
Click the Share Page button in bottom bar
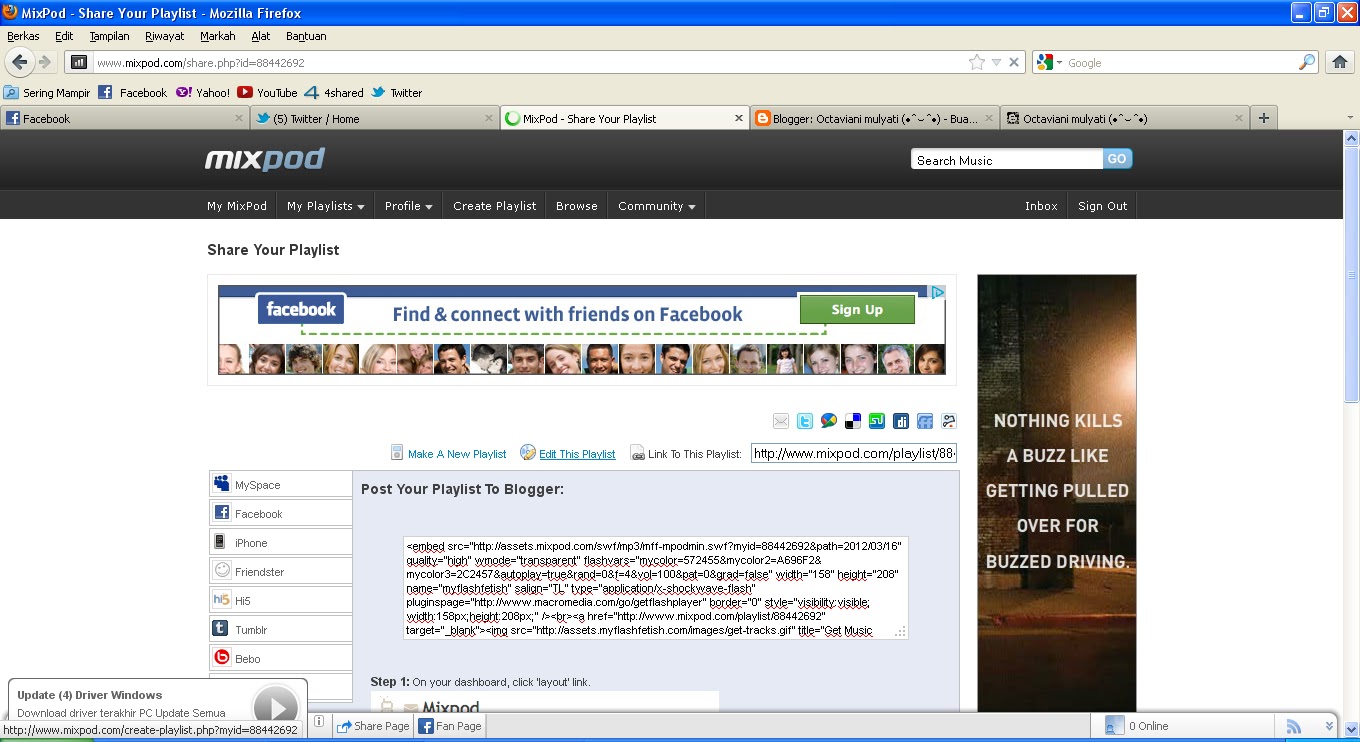(x=372, y=726)
